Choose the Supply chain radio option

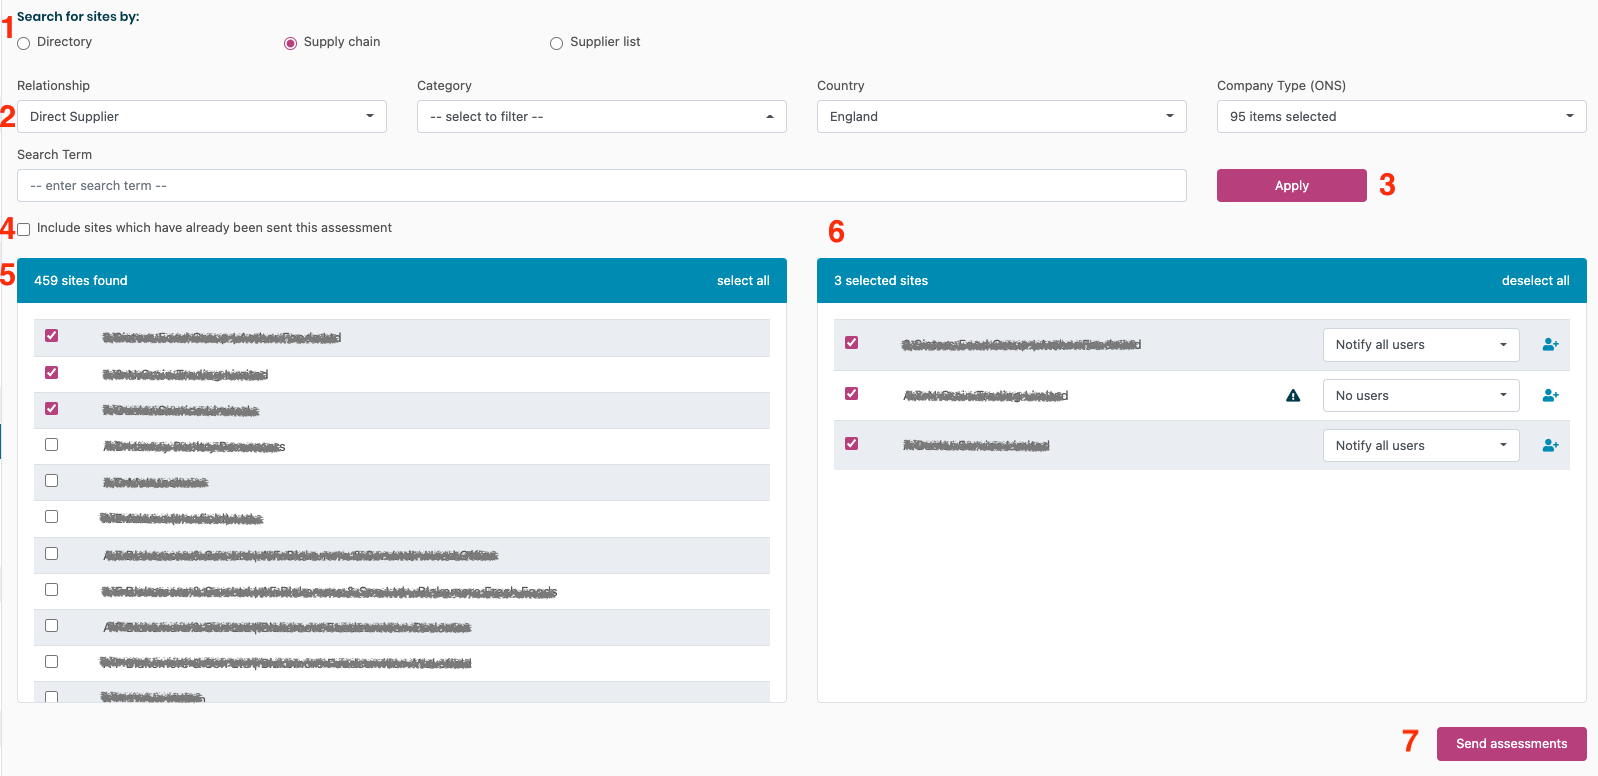[290, 43]
